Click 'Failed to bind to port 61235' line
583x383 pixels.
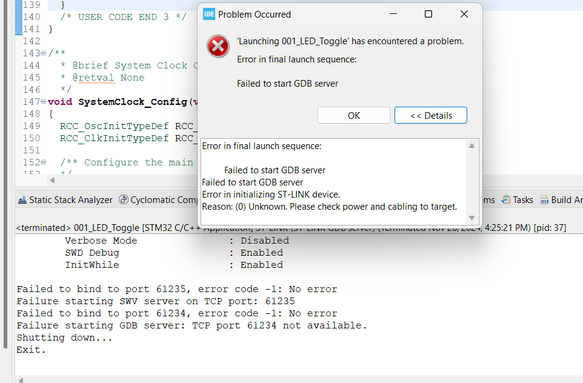tap(177, 289)
